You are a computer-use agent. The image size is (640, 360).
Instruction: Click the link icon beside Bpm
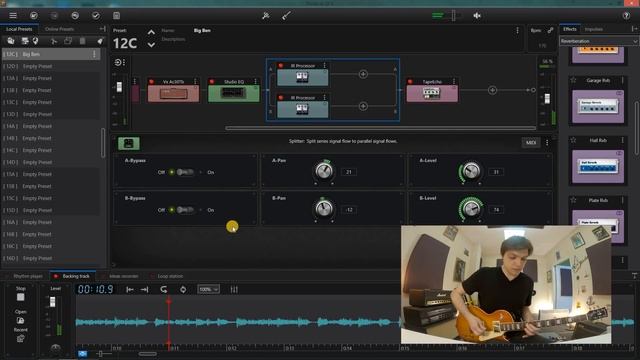(x=550, y=30)
